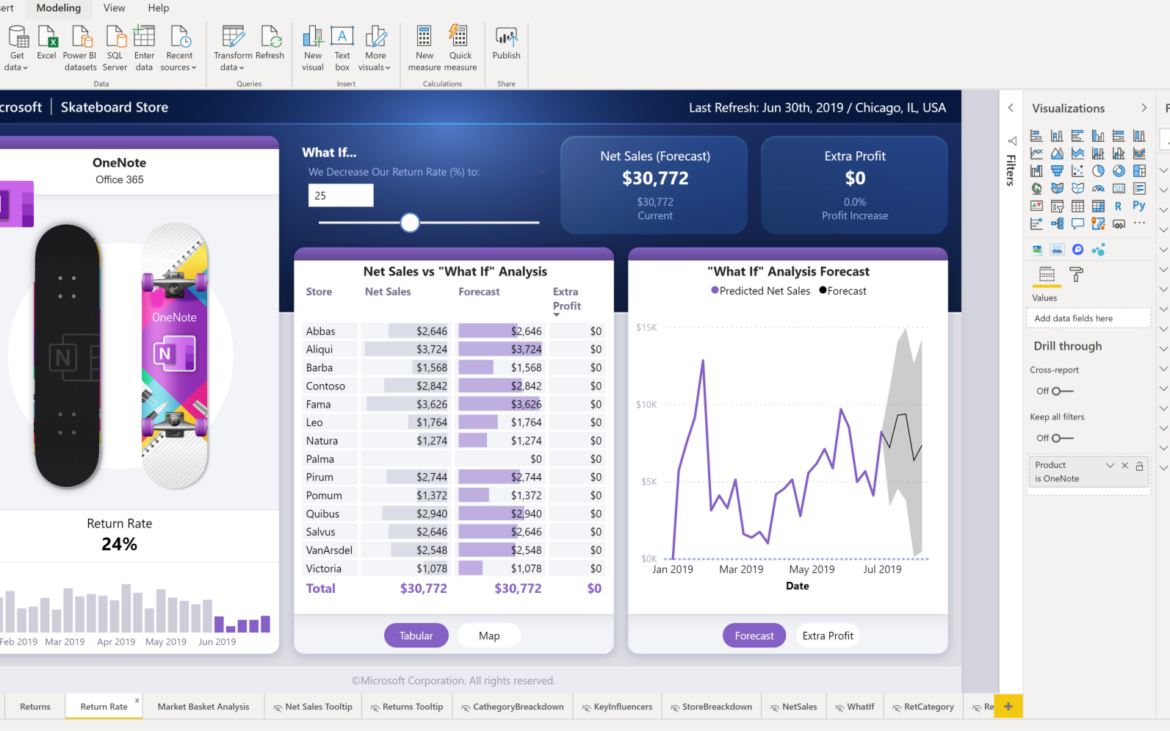Open the View ribbon tab
This screenshot has height=731, width=1170.
pyautogui.click(x=114, y=7)
